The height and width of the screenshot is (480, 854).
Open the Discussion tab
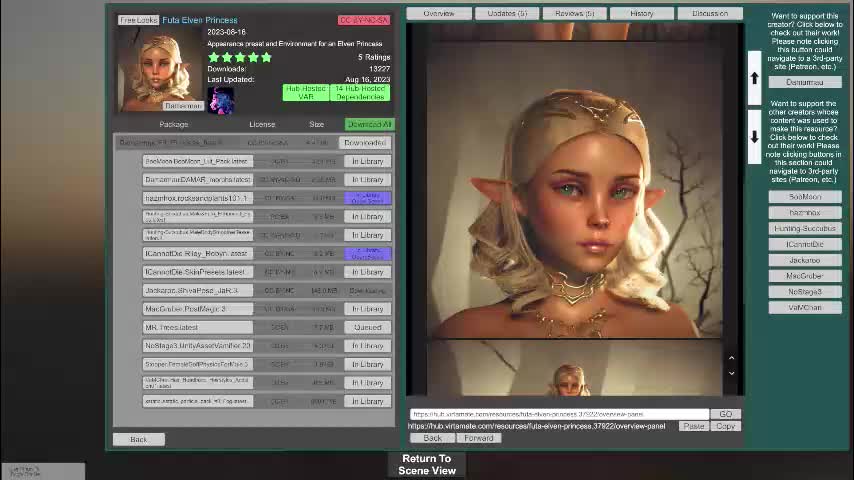(x=710, y=13)
